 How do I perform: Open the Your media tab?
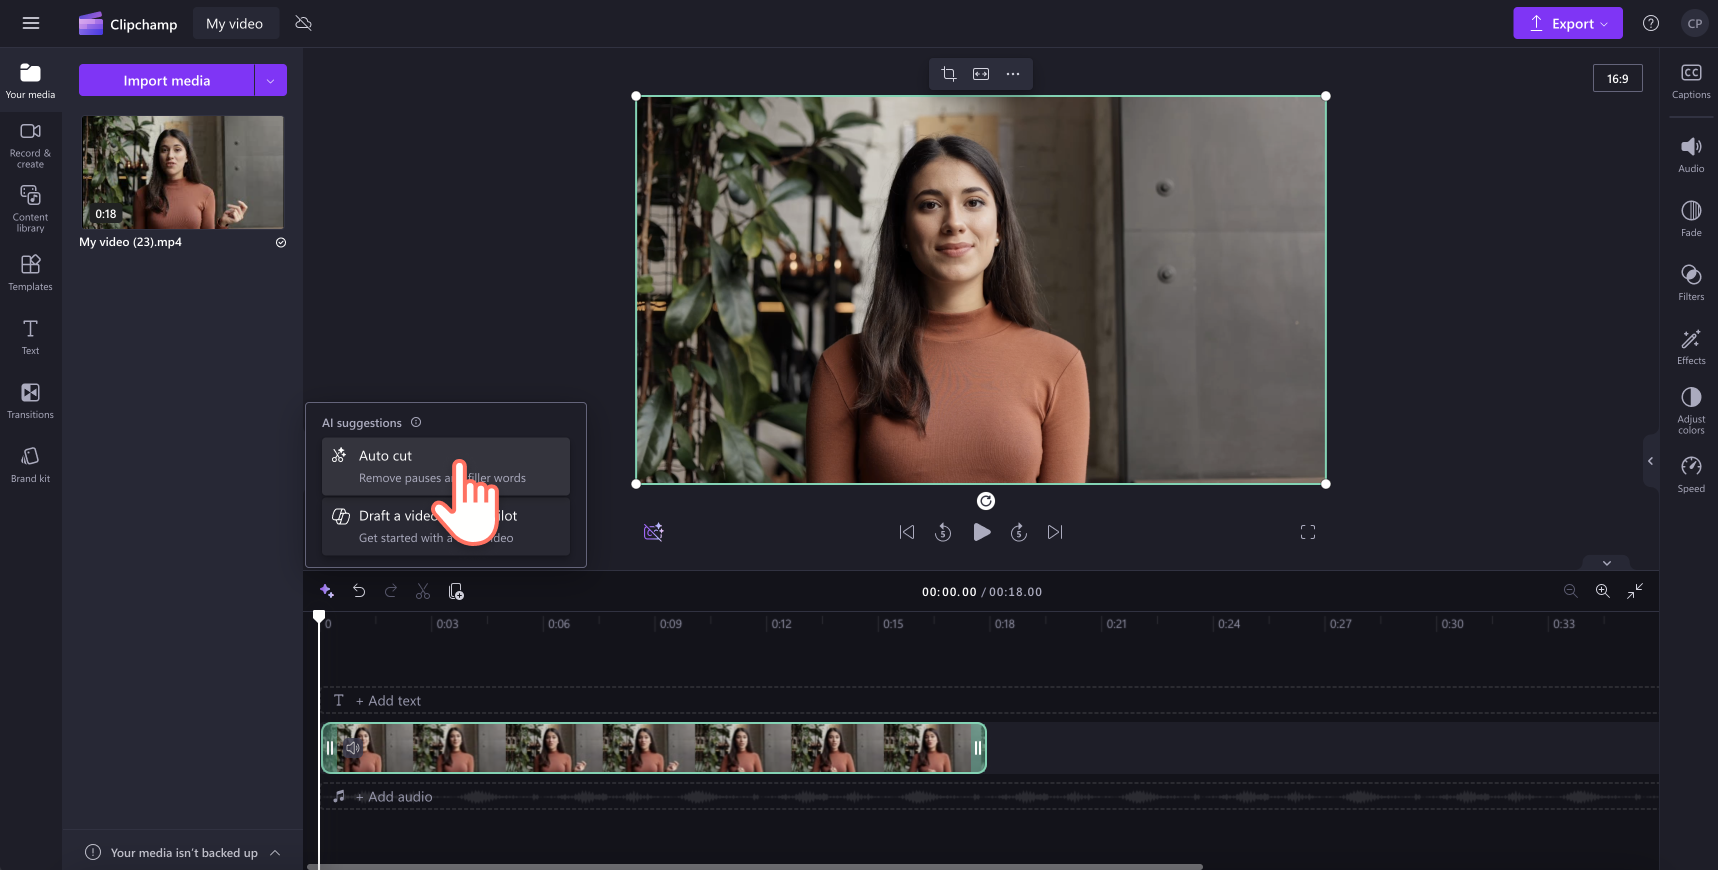coord(31,81)
